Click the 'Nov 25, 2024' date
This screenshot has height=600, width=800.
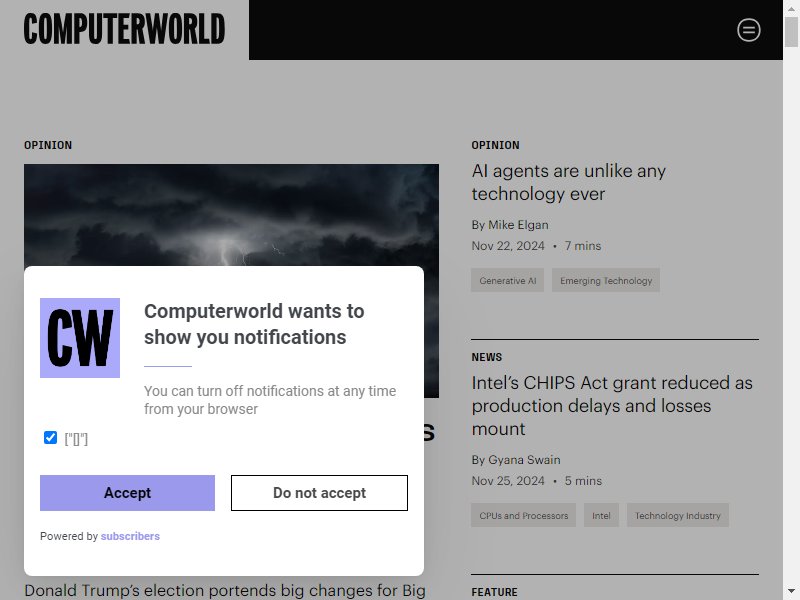[508, 481]
